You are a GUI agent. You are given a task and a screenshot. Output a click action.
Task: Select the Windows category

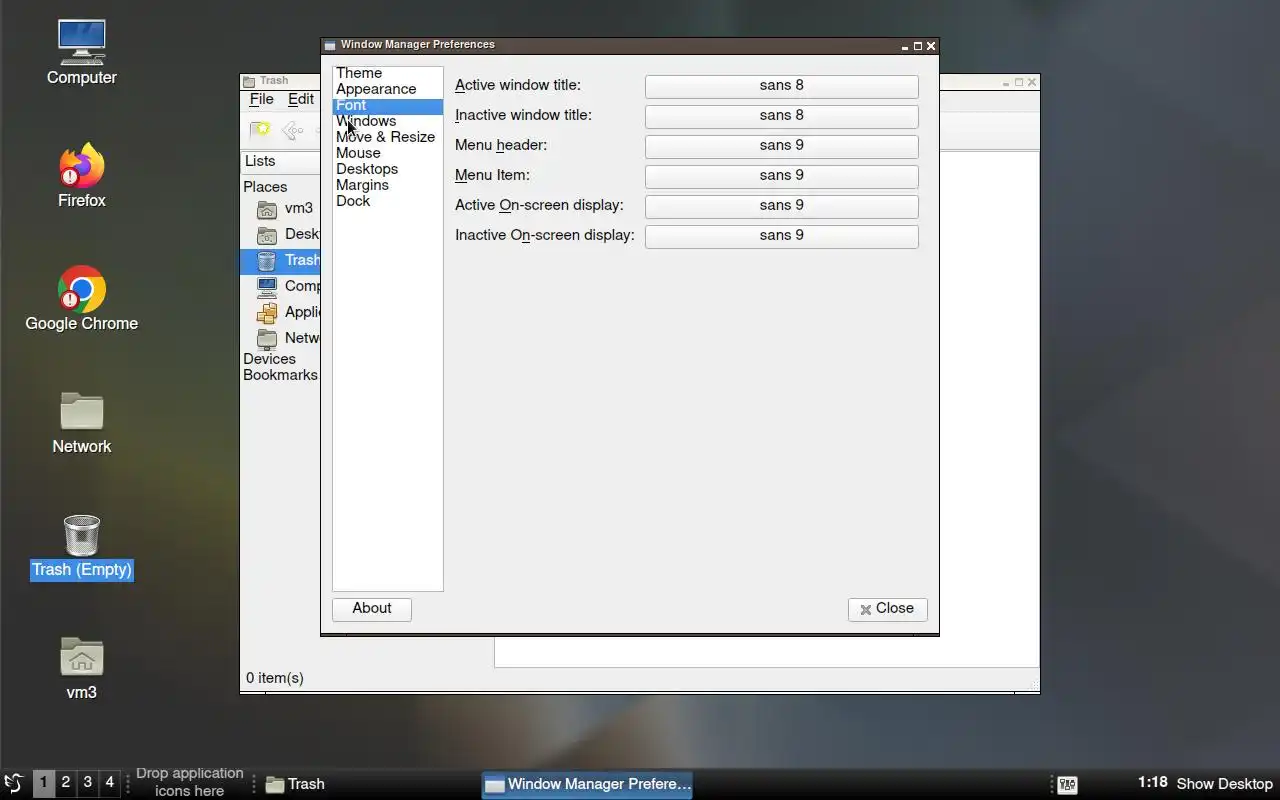pos(388,121)
